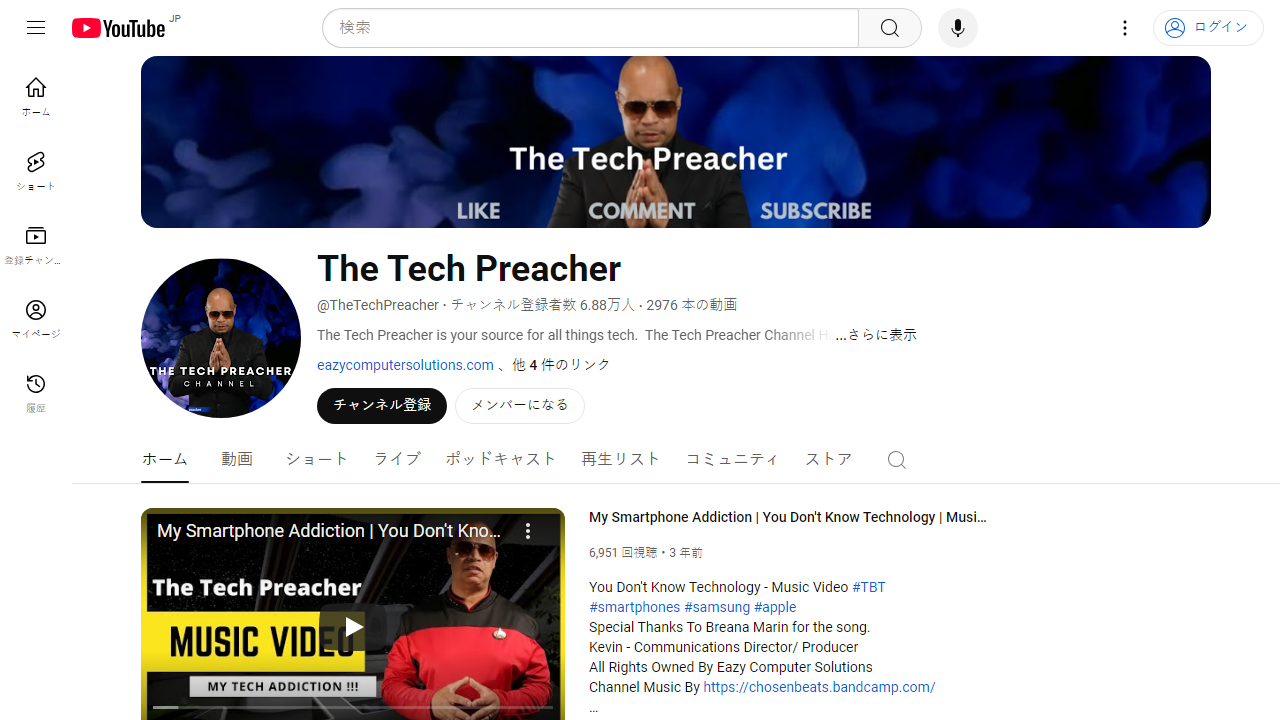1280x720 pixels.
Task: Open 履歴 history in the sidebar
Action: pyautogui.click(x=36, y=393)
